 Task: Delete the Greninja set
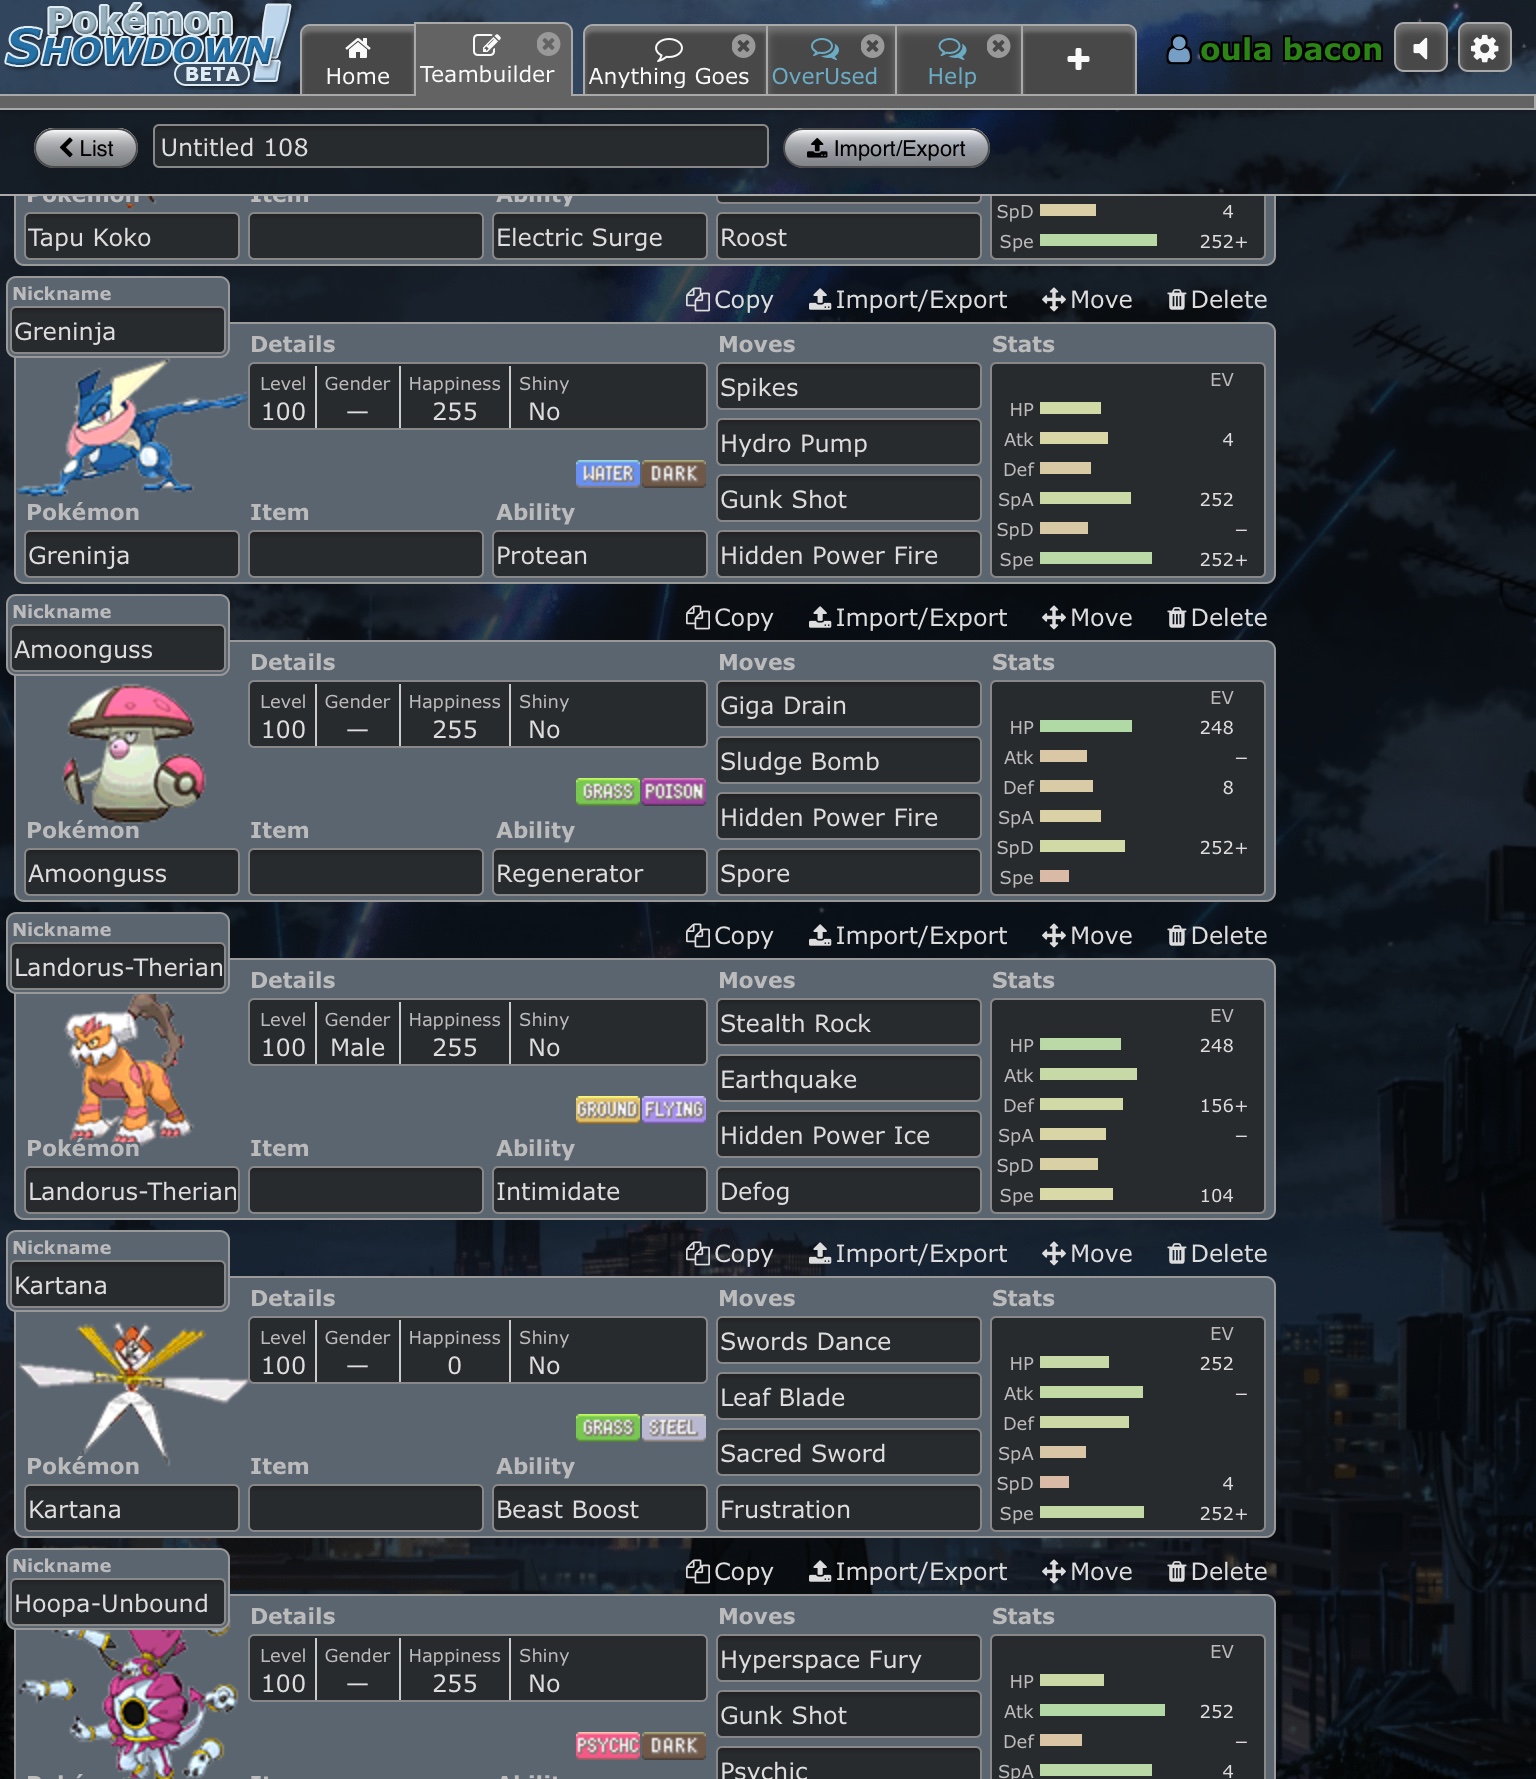[1217, 300]
